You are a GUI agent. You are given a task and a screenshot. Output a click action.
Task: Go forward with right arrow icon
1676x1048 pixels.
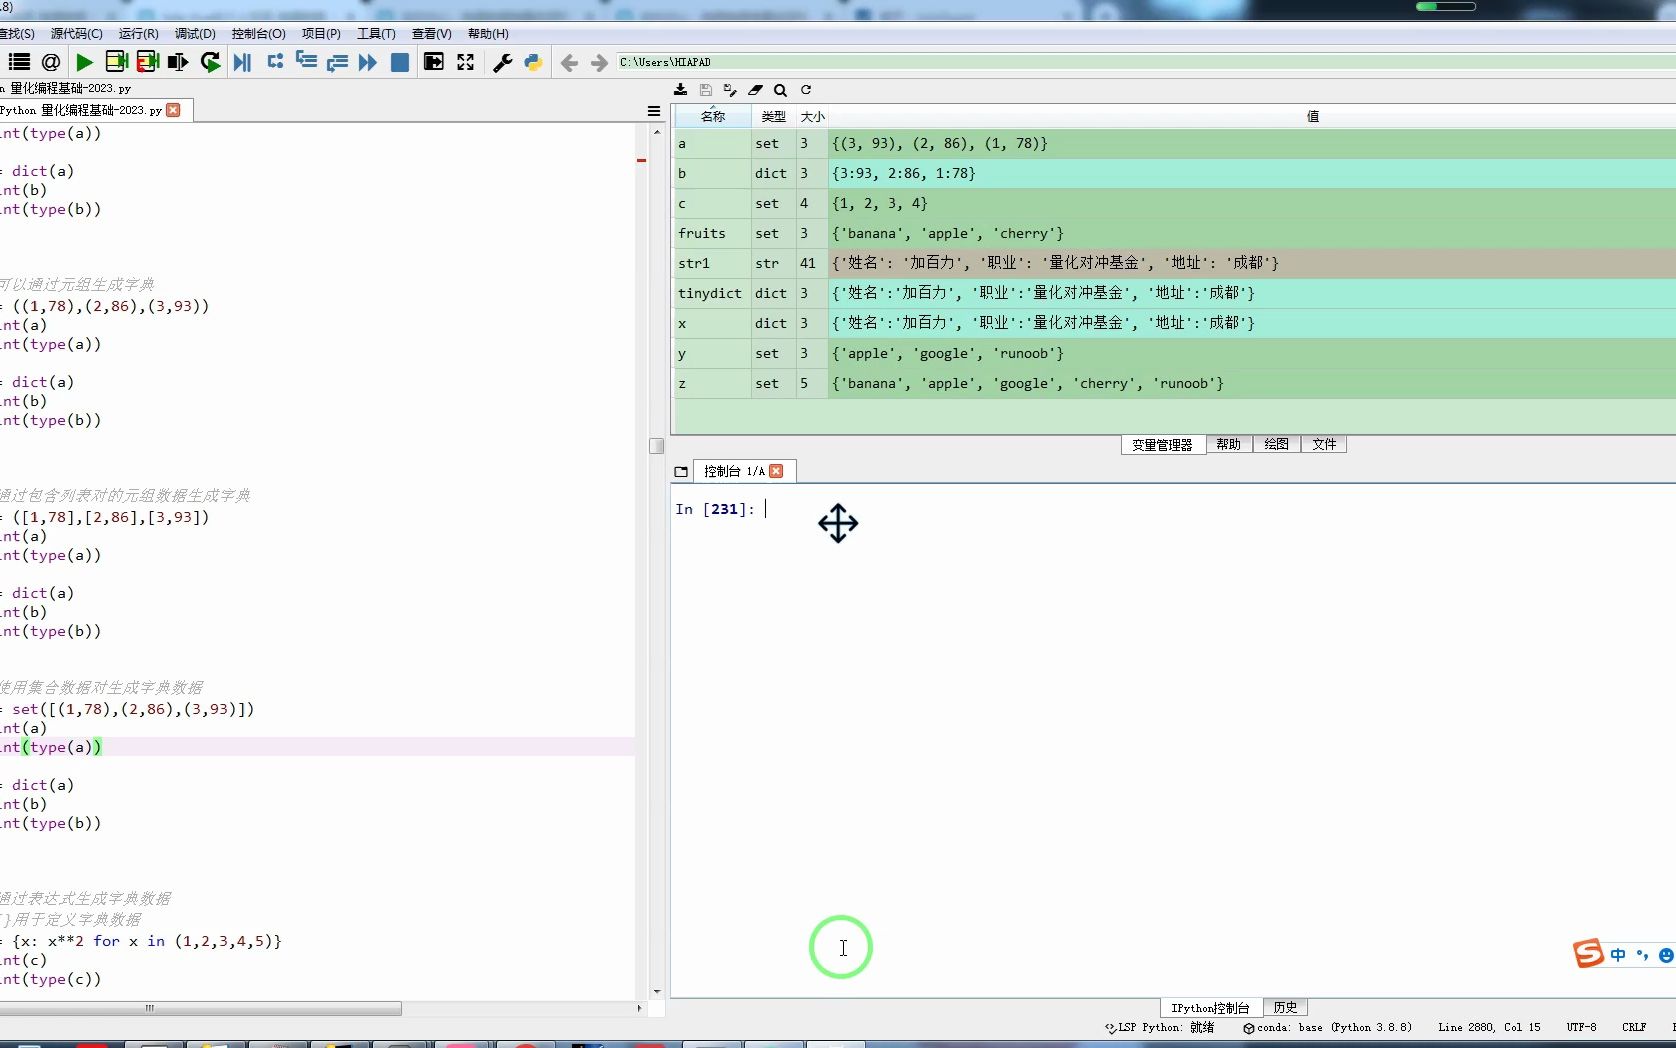(x=599, y=63)
